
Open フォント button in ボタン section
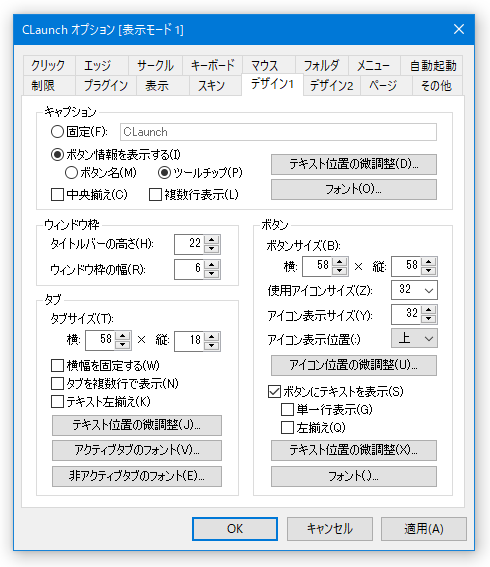pos(354,476)
